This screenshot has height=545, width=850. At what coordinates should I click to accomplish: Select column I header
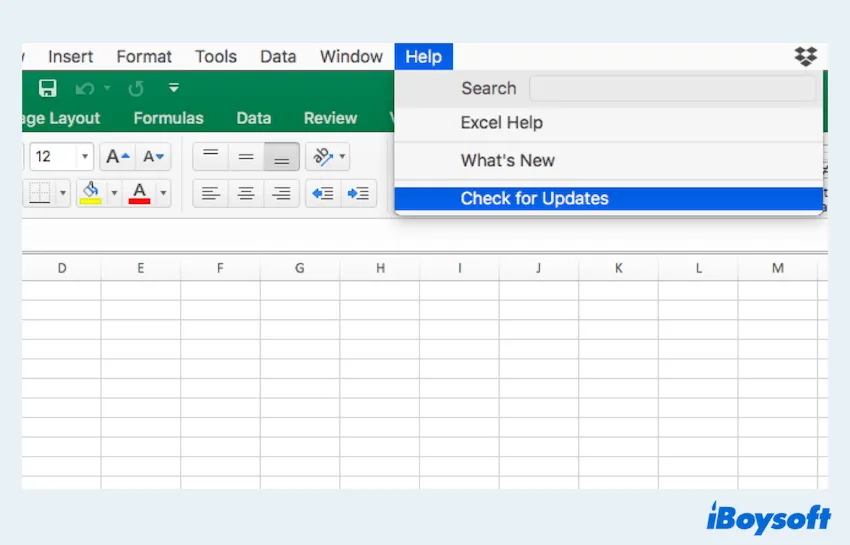(460, 268)
